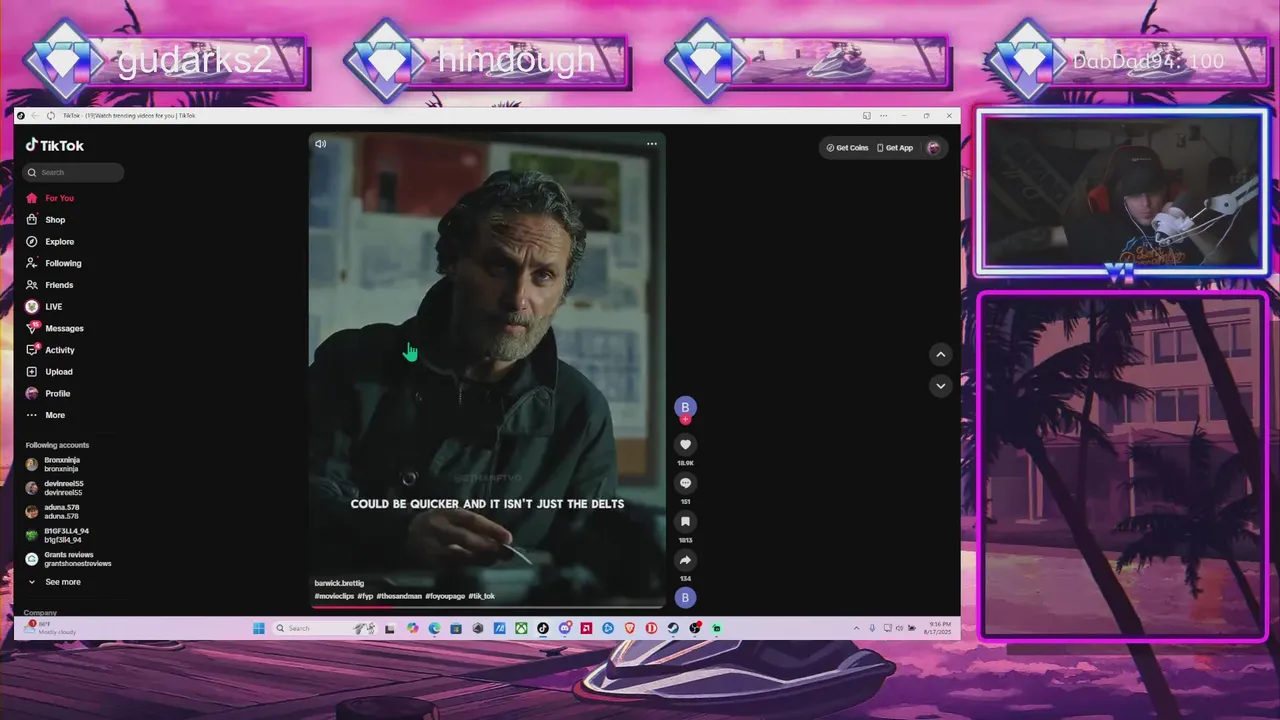
Task: Go to the previous video
Action: click(x=940, y=354)
